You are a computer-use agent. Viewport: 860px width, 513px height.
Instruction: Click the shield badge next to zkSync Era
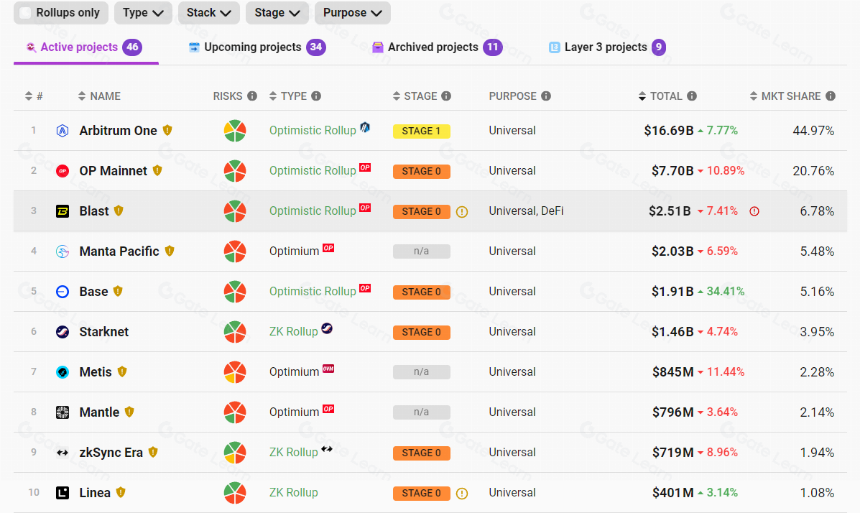coord(153,452)
